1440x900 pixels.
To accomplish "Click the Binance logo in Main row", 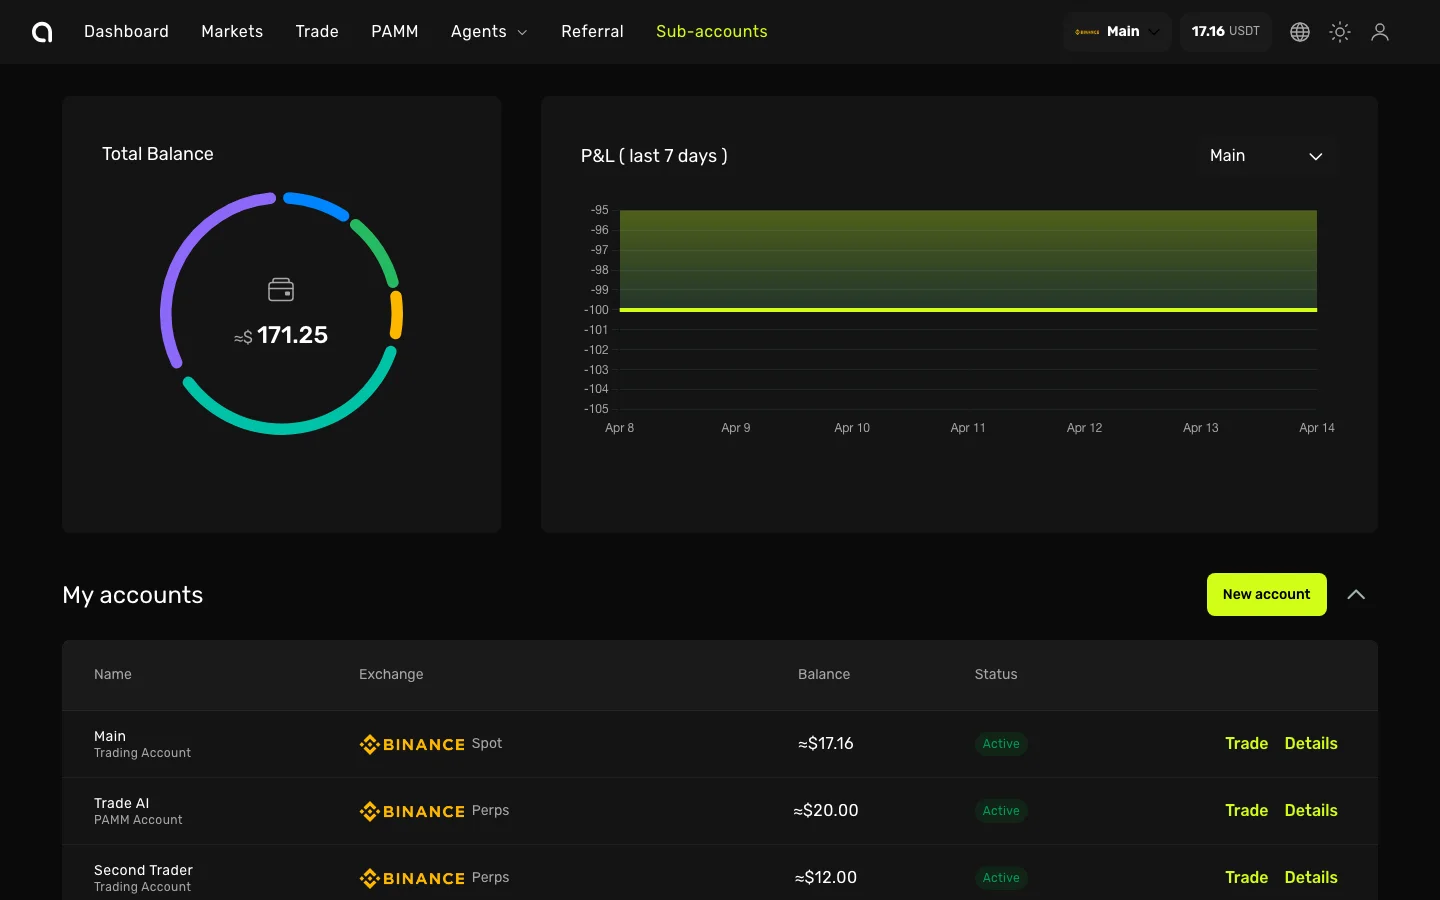I will tap(412, 744).
